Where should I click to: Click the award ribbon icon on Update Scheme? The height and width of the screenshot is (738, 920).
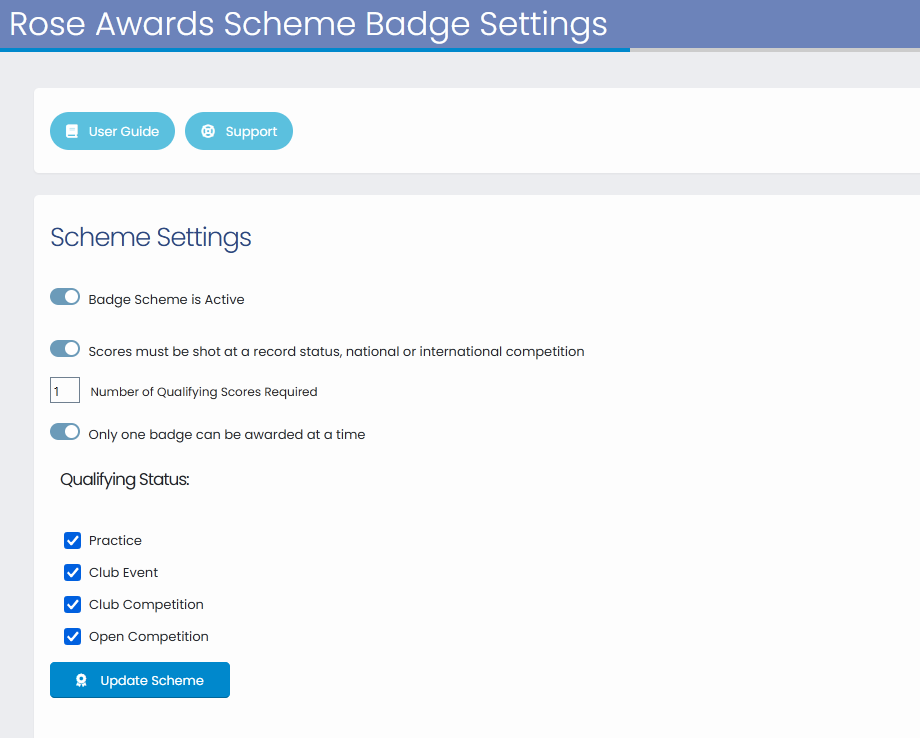click(x=82, y=680)
